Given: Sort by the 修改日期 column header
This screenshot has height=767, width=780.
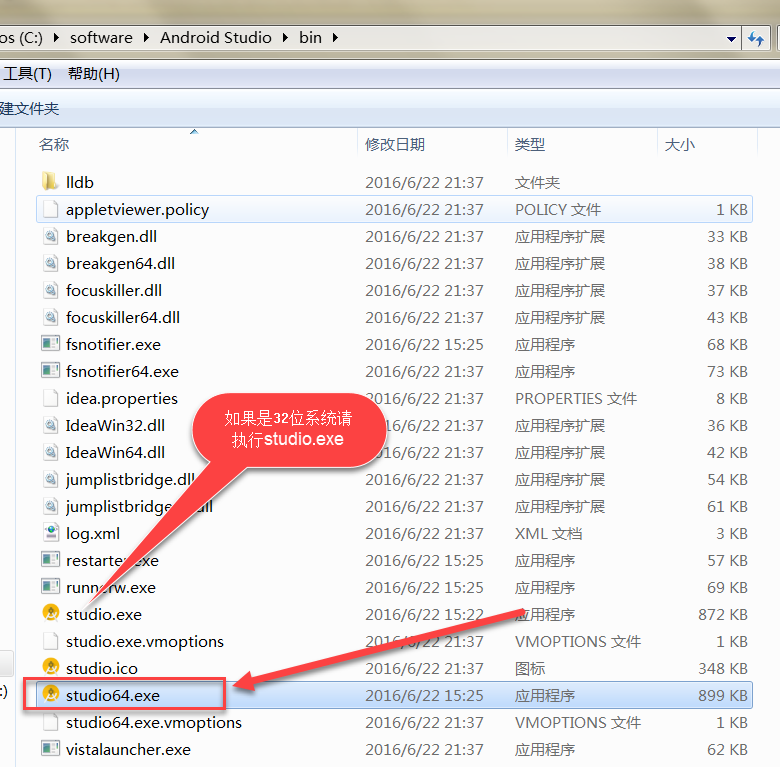Looking at the screenshot, I should point(394,144).
